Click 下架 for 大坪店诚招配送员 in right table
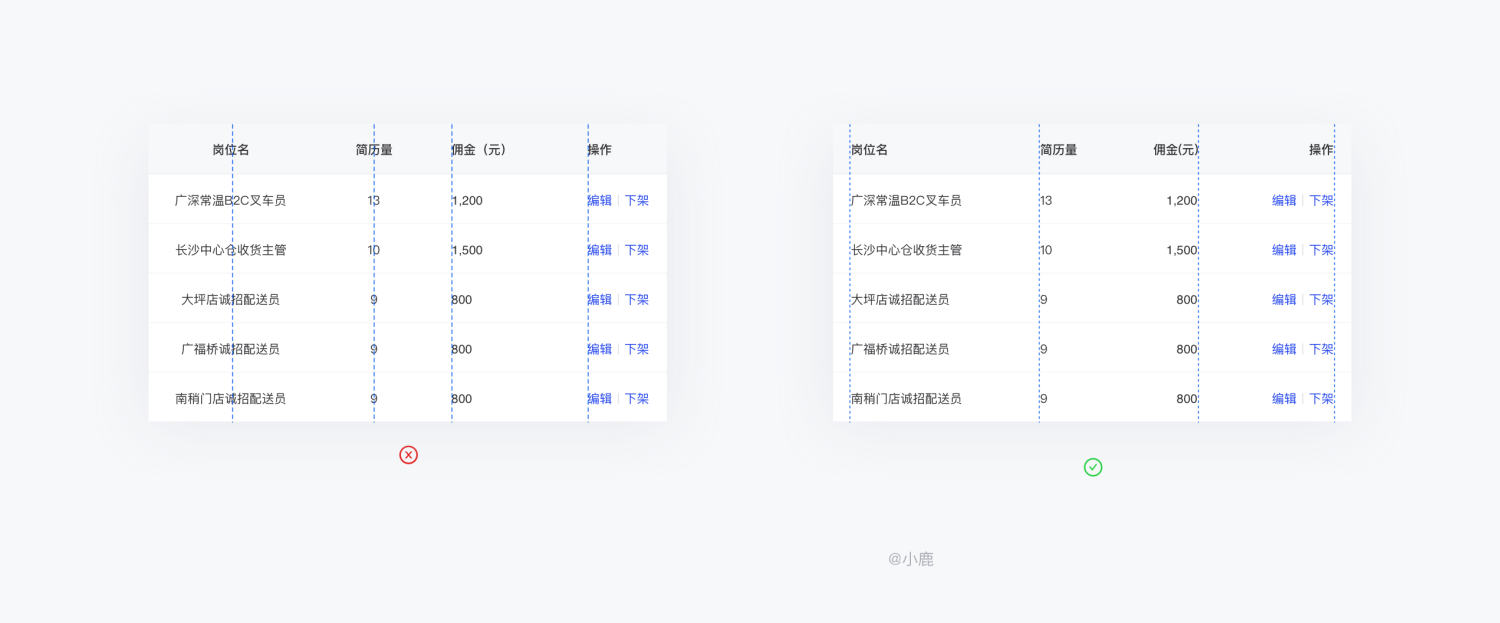 click(x=1322, y=299)
